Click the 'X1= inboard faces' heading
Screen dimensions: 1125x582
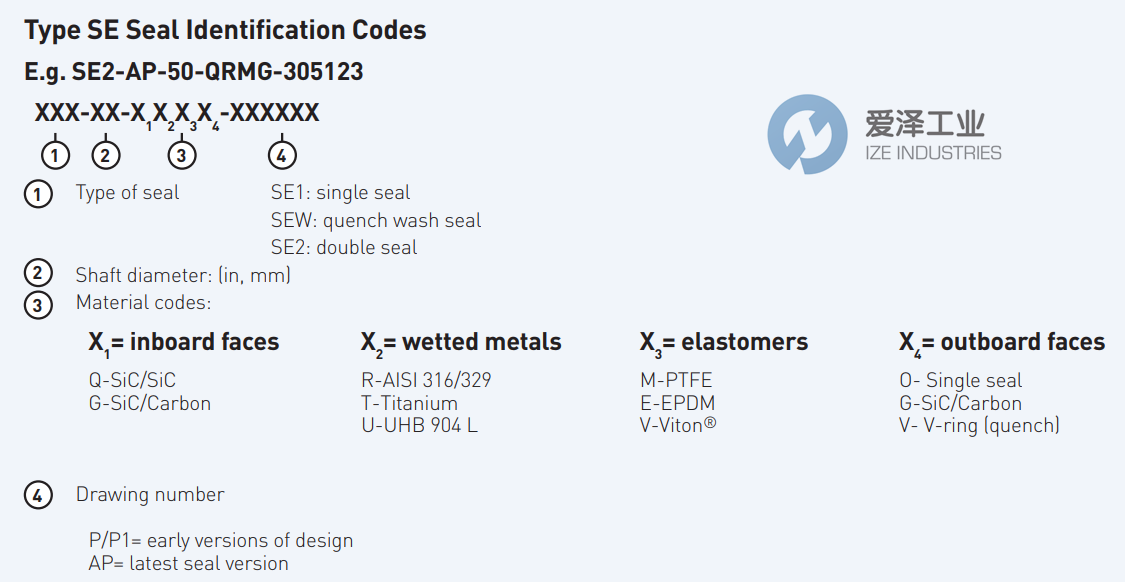pos(184,343)
